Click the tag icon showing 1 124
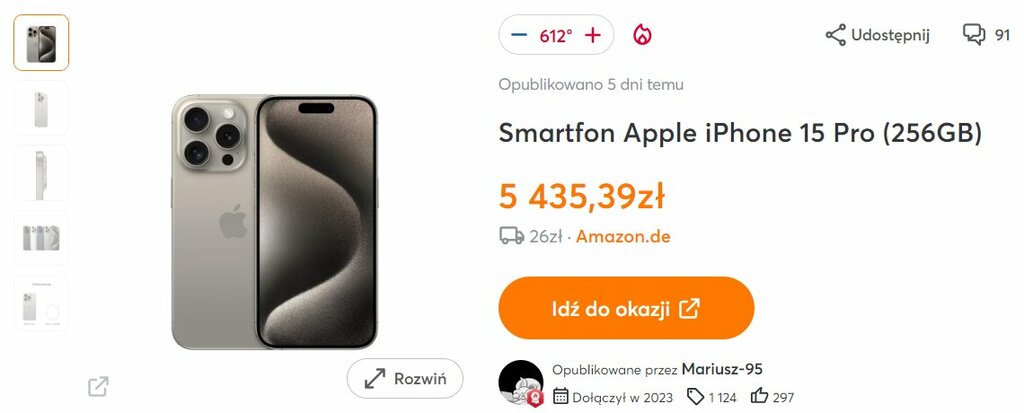The height and width of the screenshot is (413, 1024). point(696,396)
